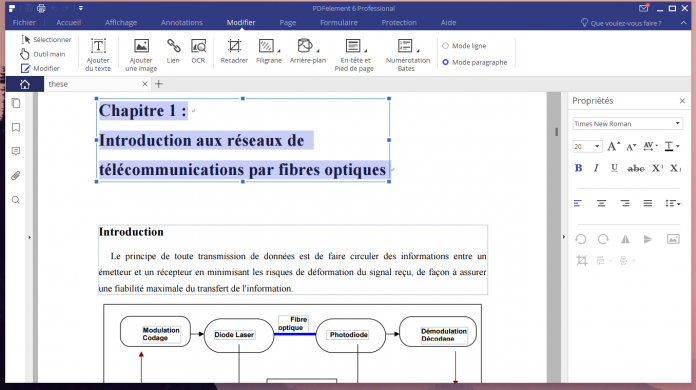Align text right
This screenshot has width=696, height=390.
pos(625,203)
